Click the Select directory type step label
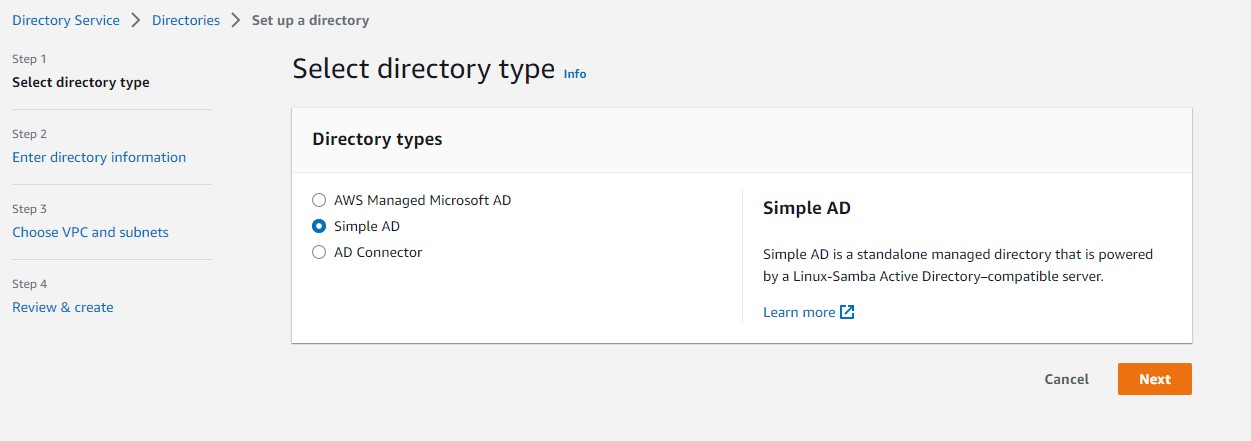Viewport: 1251px width, 441px height. (81, 82)
